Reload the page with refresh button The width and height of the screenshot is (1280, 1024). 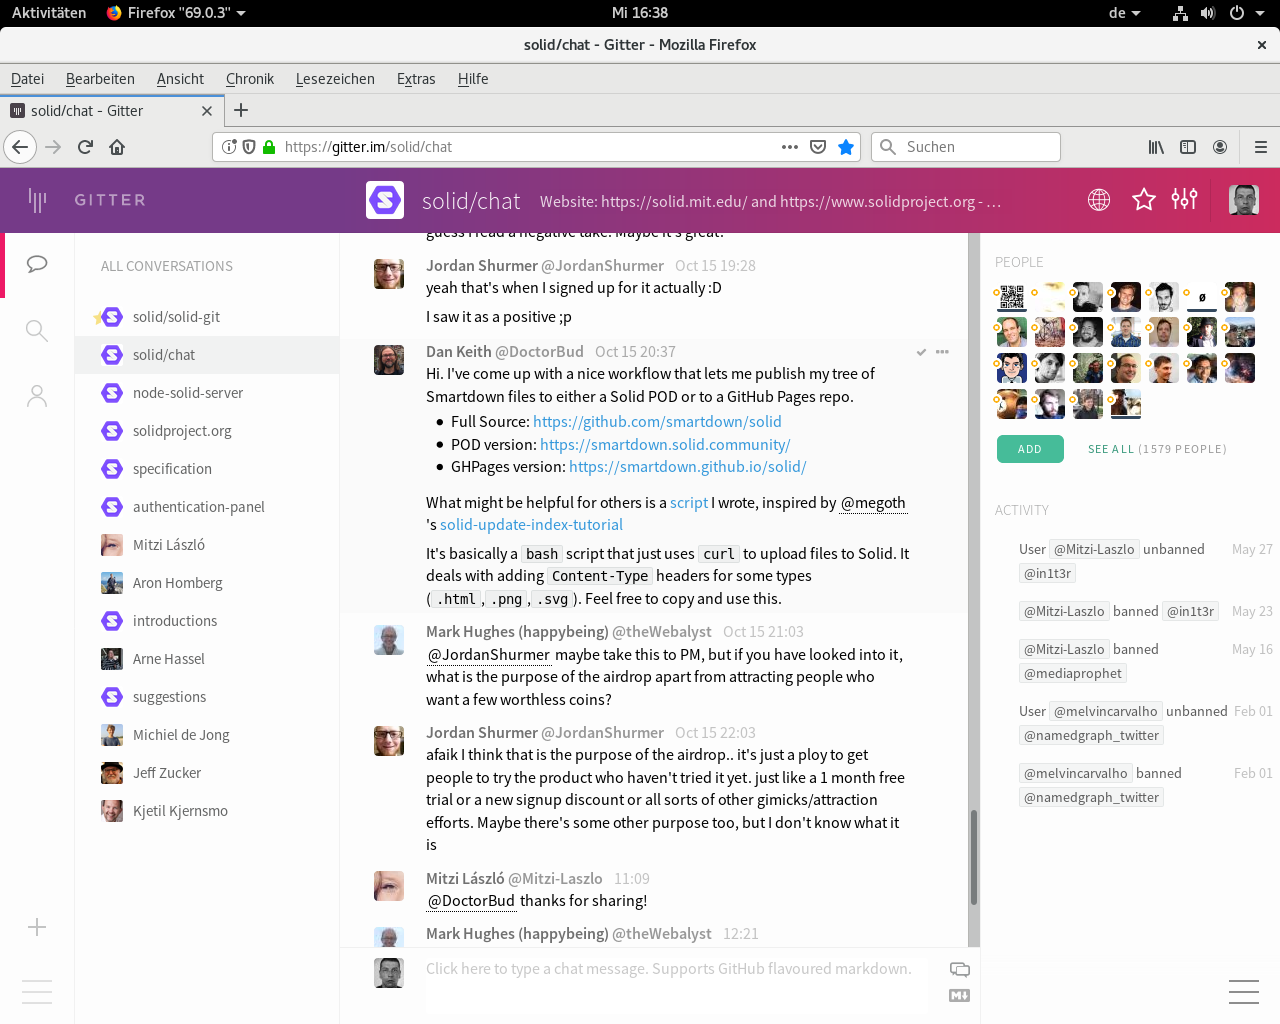pyautogui.click(x=85, y=147)
